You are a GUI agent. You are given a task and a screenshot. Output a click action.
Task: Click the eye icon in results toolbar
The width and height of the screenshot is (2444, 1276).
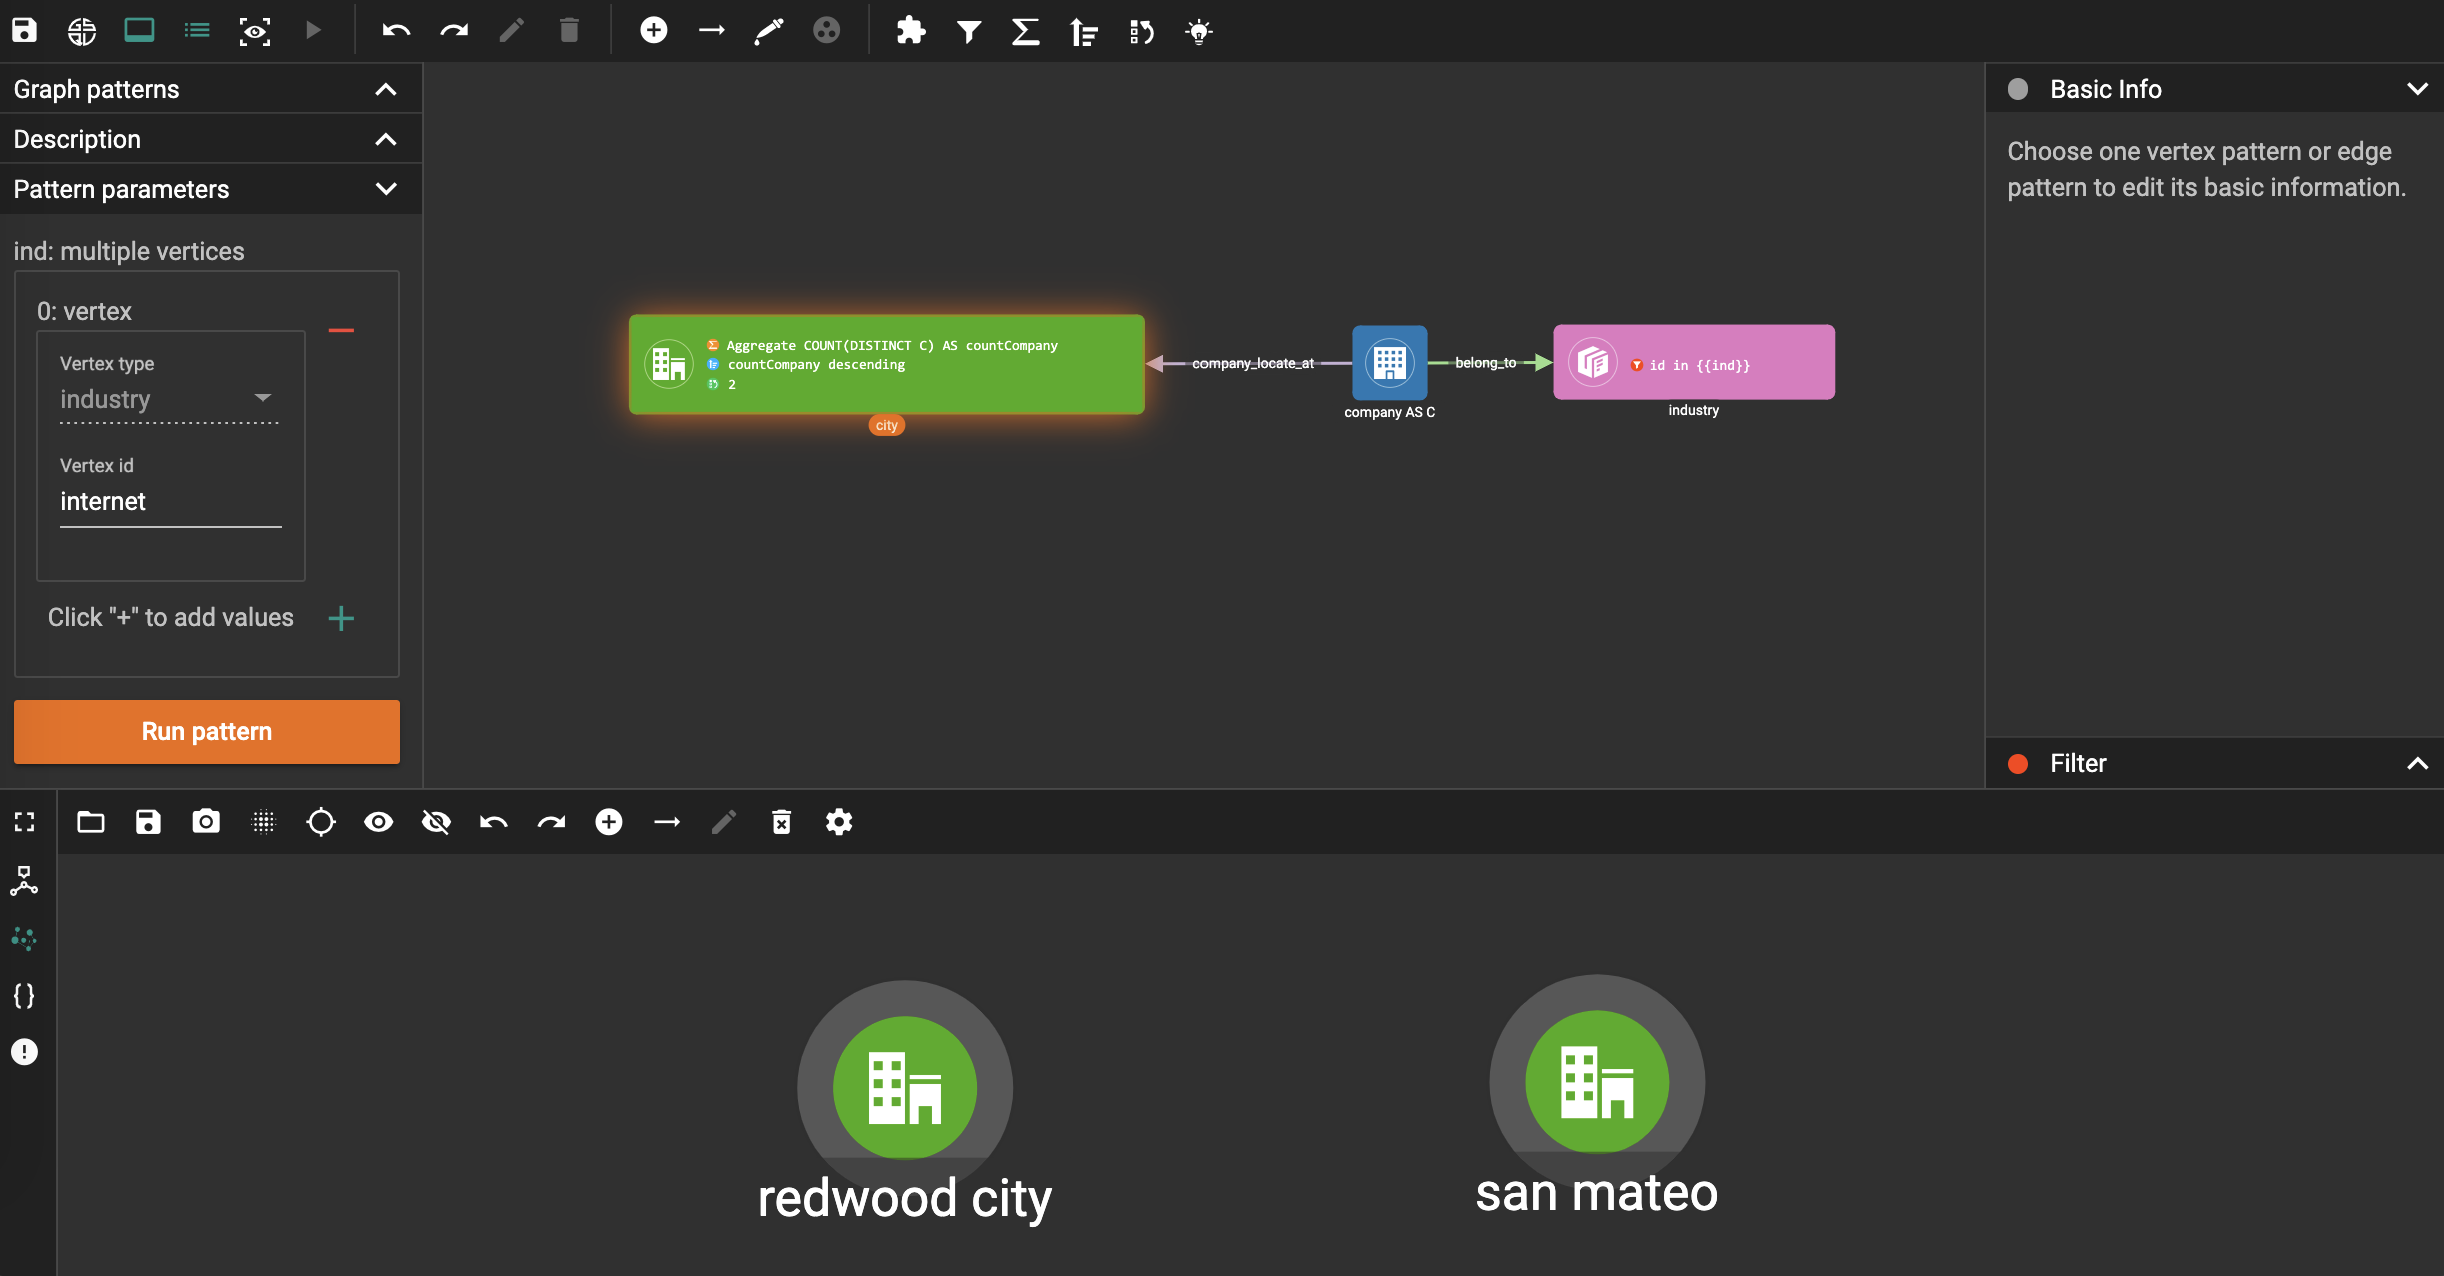(x=378, y=822)
